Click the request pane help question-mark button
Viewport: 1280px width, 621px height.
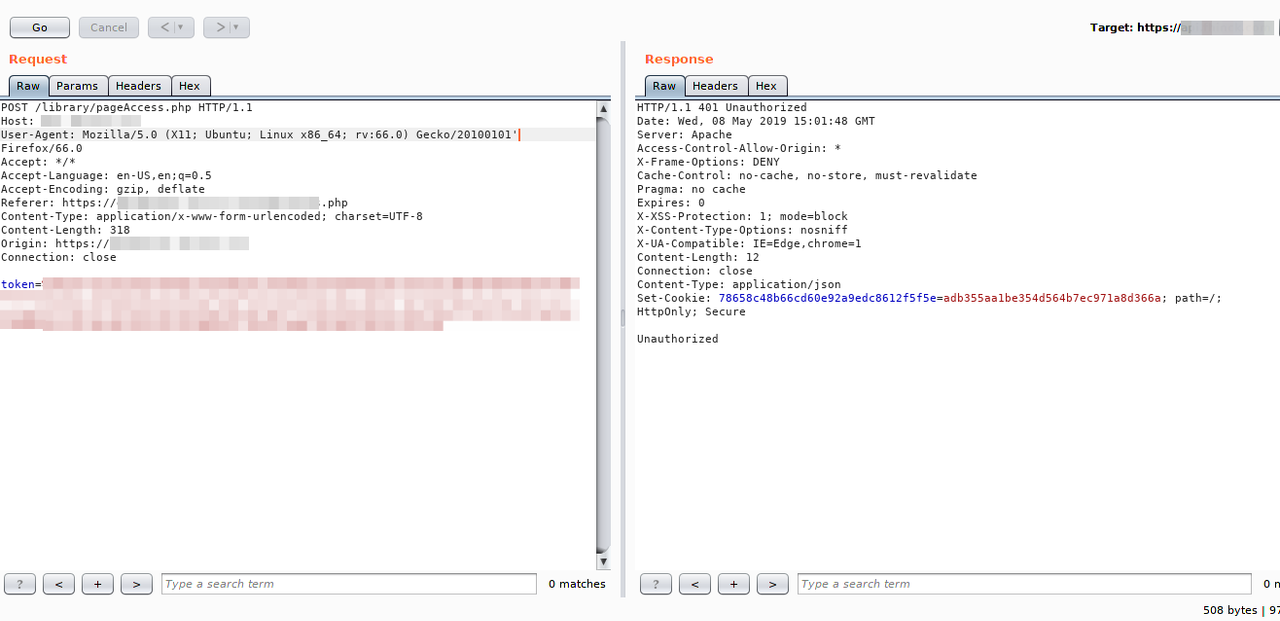click(x=20, y=584)
